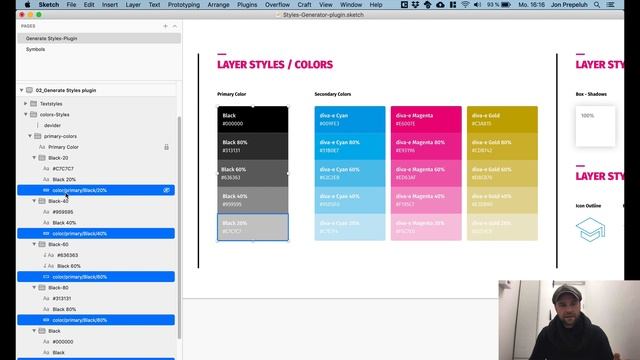Click the Dropbox menu bar icon

click(416, 5)
